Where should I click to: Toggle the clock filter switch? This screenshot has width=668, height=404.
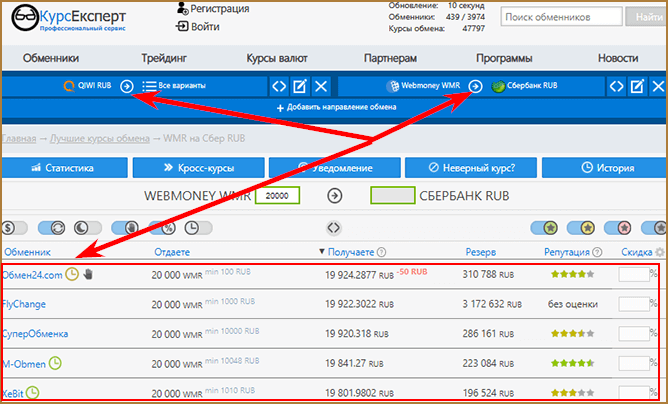pos(199,228)
